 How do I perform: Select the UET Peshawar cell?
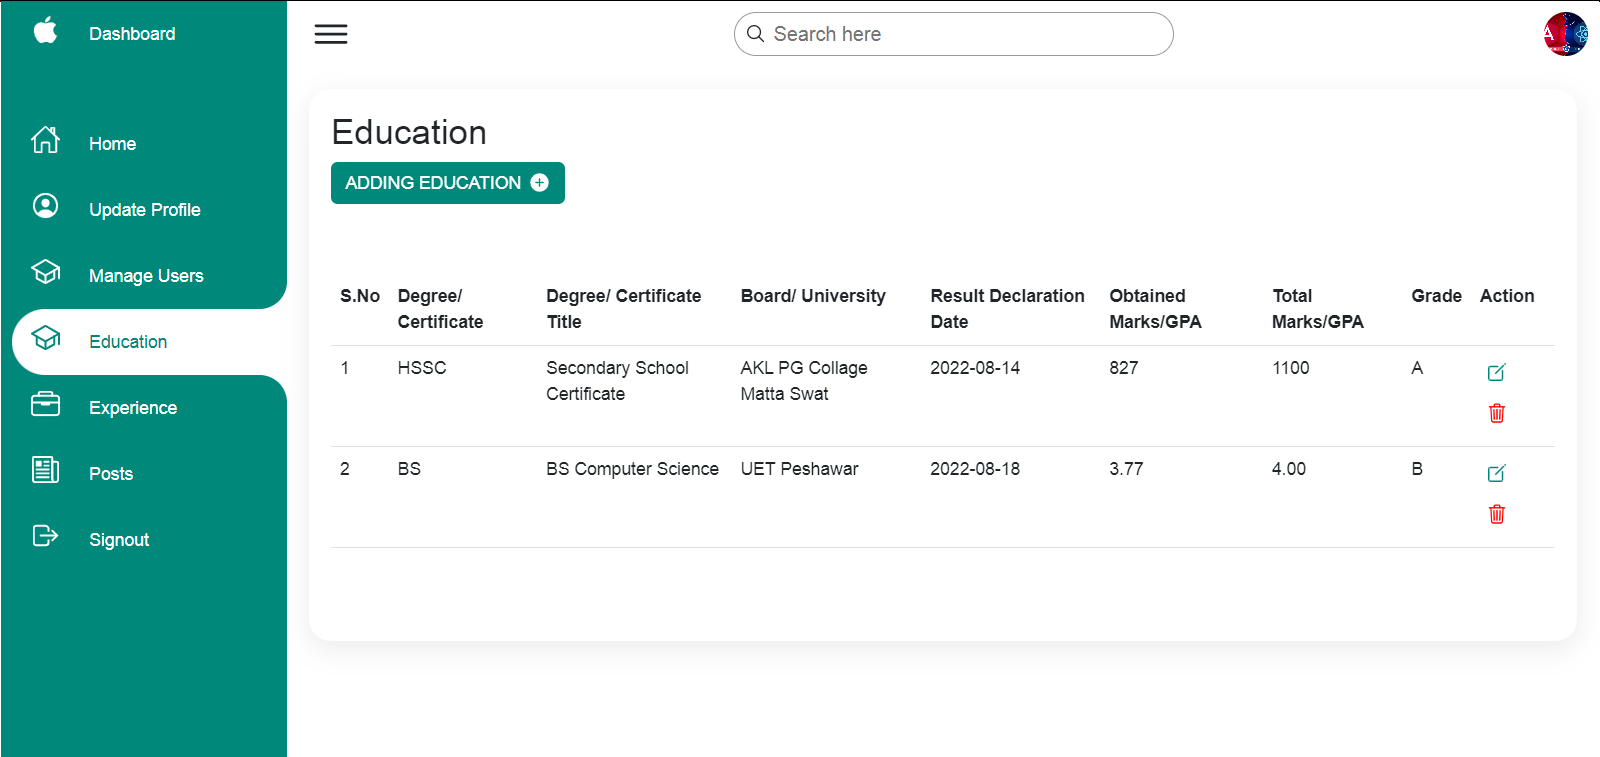[799, 469]
